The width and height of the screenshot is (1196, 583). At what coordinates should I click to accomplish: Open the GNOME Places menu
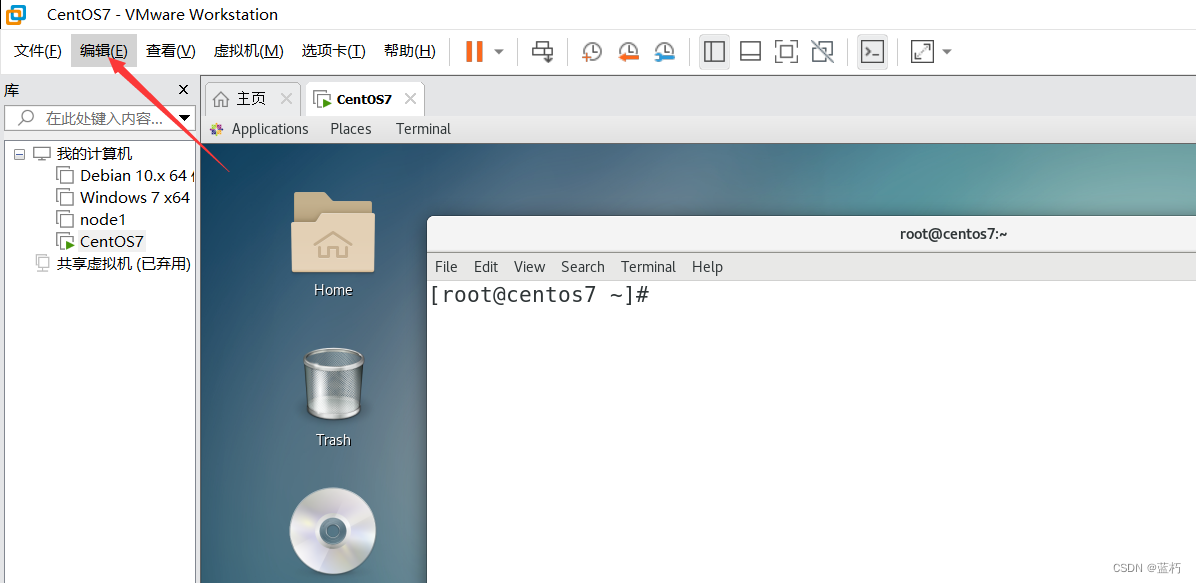pyautogui.click(x=351, y=129)
